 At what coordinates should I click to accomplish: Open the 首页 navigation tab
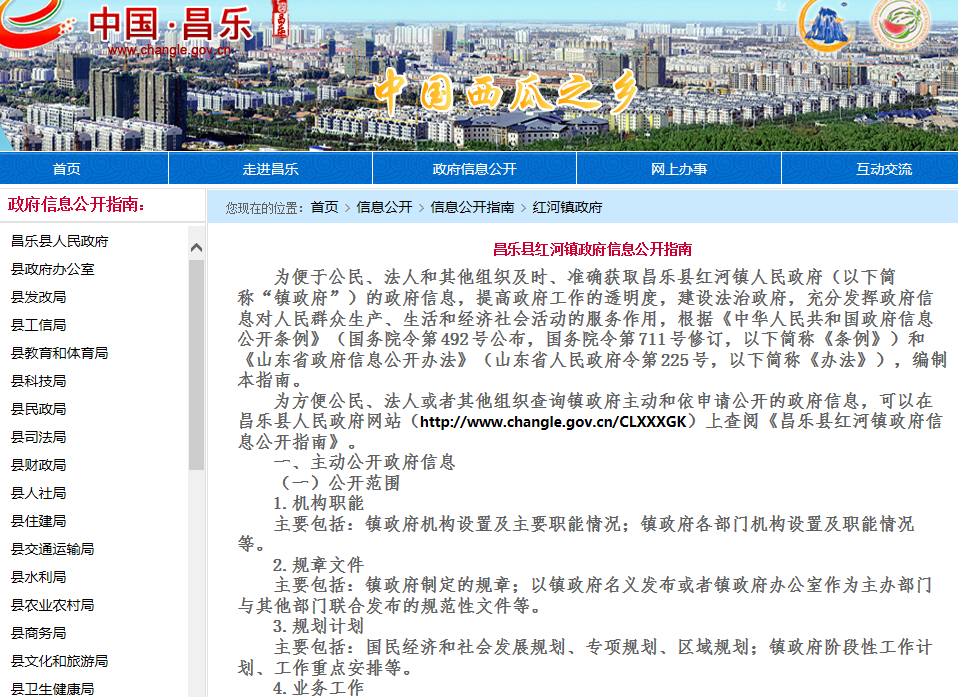tap(67, 169)
